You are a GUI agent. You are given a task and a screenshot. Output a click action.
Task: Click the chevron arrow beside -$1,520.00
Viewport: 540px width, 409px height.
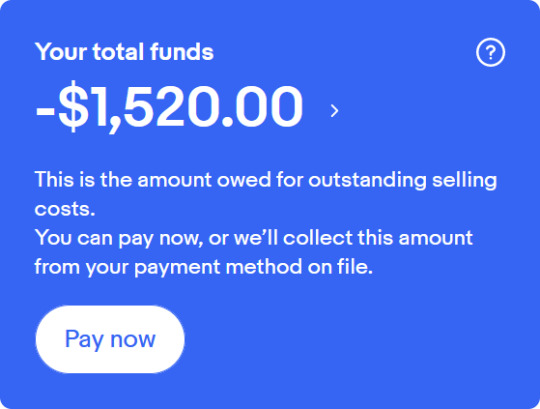click(x=334, y=111)
